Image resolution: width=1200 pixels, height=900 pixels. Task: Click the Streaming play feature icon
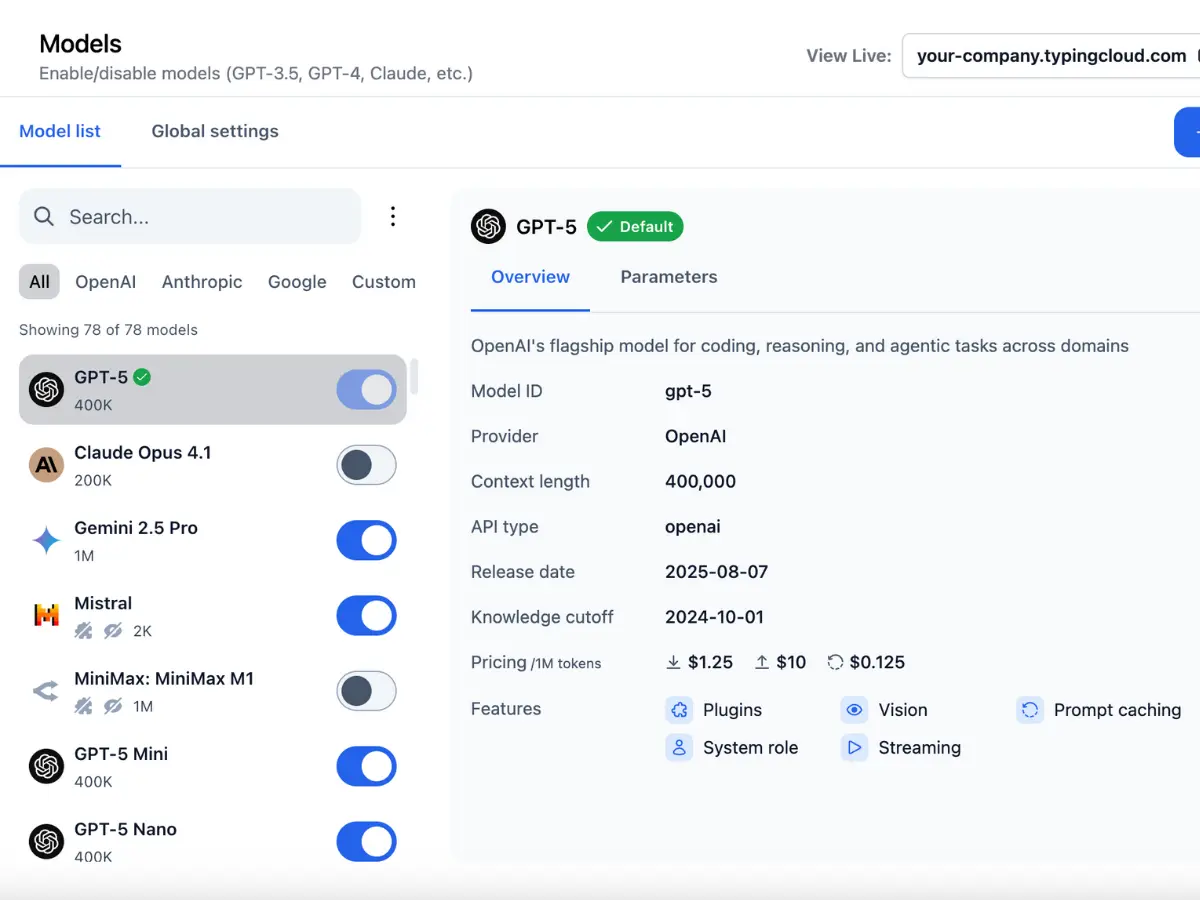854,747
